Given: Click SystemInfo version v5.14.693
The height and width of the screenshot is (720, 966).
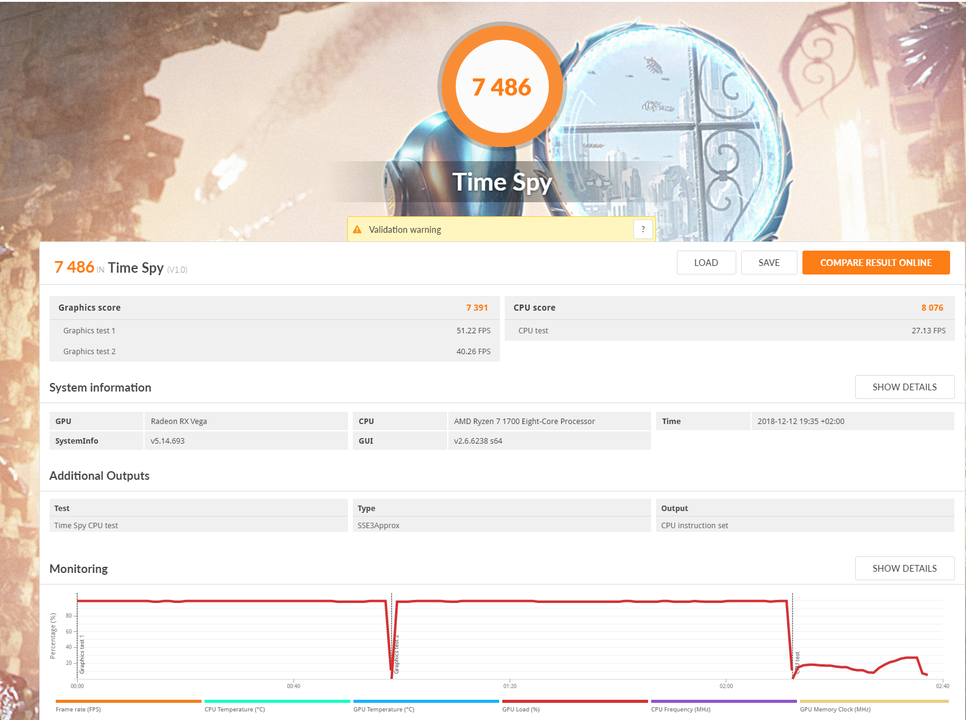Looking at the screenshot, I should [168, 441].
